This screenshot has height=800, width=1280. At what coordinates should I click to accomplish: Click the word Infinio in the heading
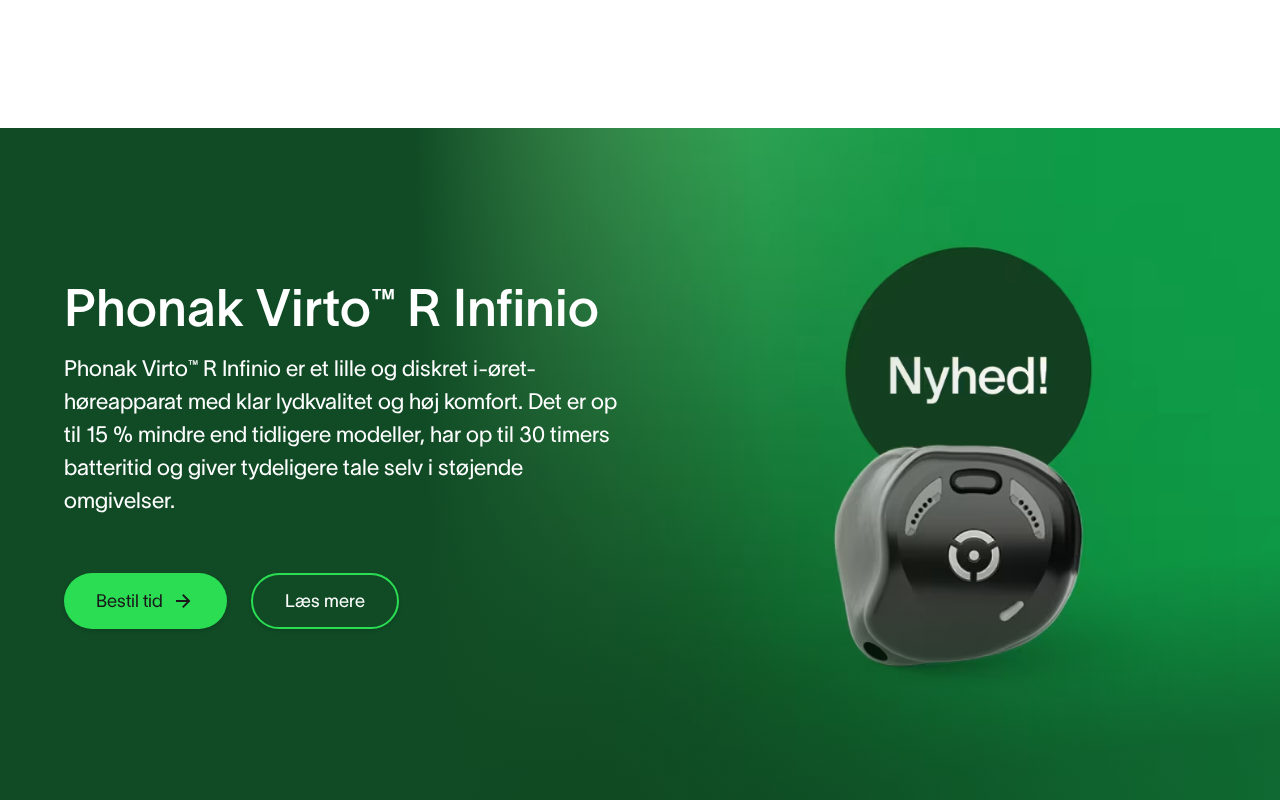(526, 308)
